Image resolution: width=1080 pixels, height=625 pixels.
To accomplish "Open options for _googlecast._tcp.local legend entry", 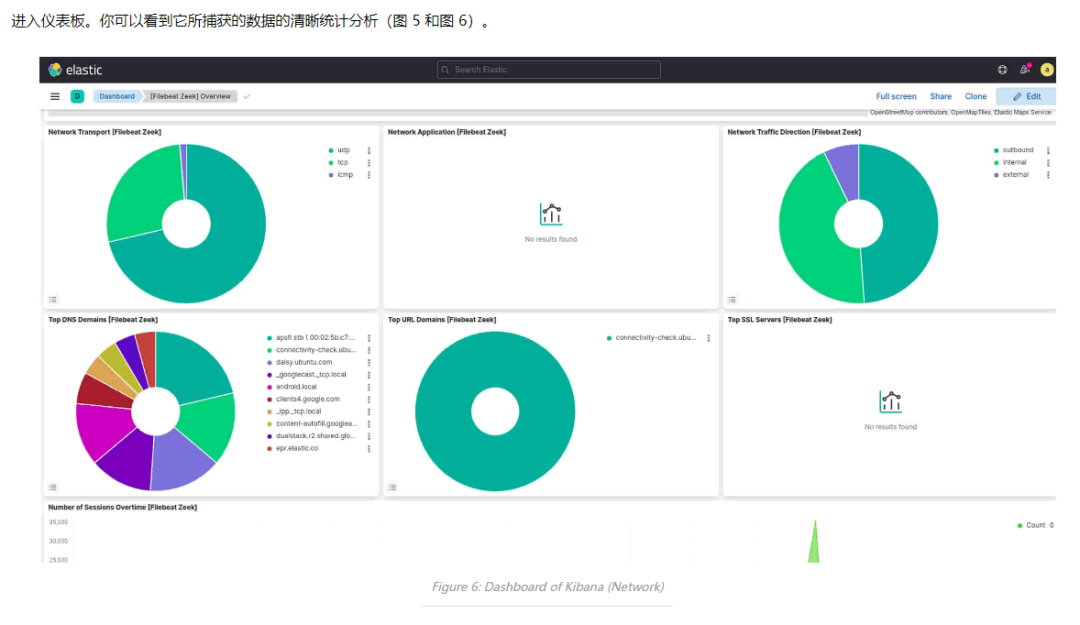I will (369, 375).
